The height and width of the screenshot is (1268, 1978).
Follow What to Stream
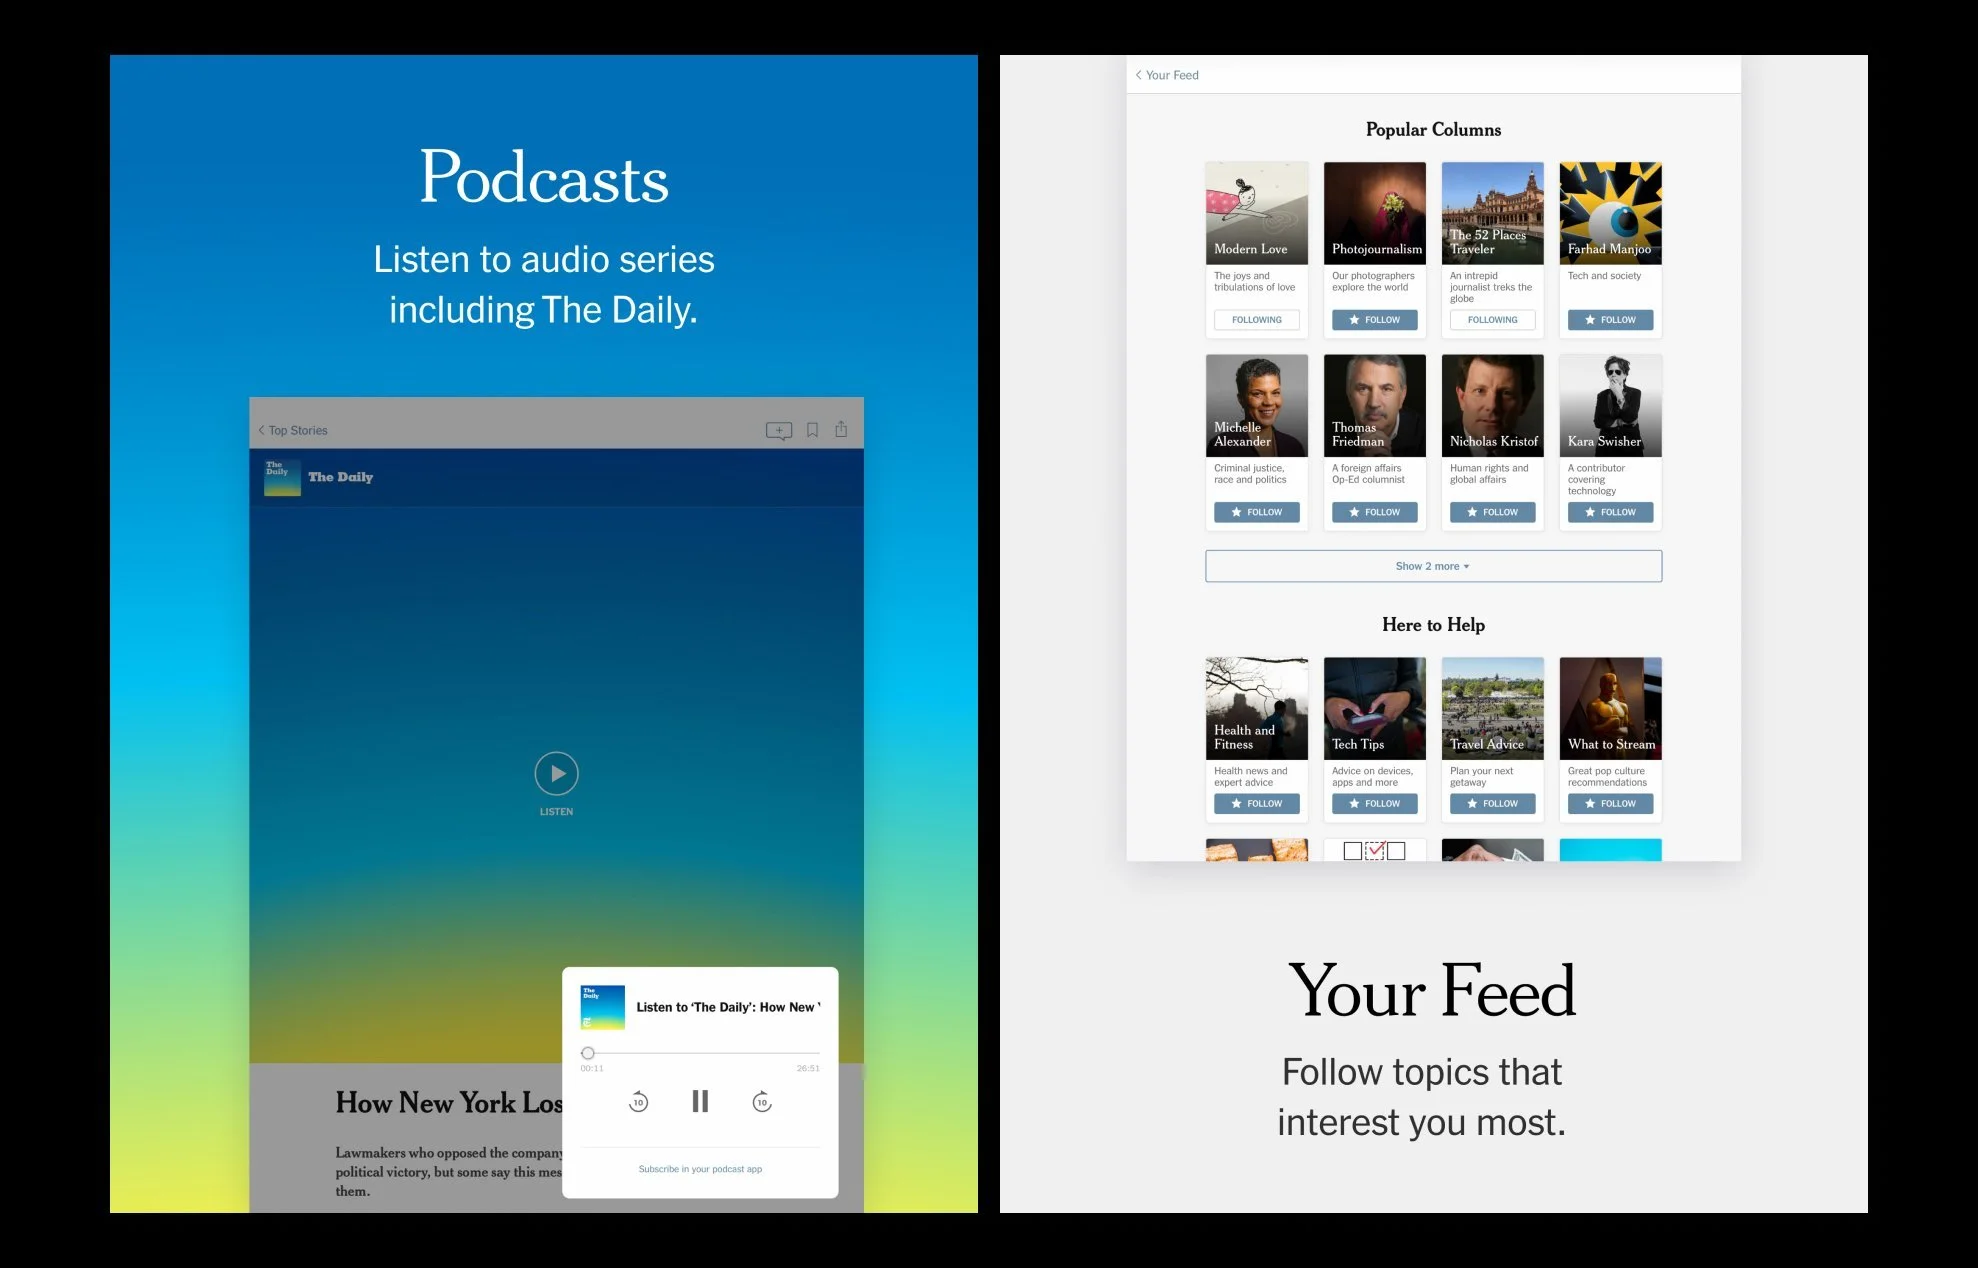[1611, 804]
